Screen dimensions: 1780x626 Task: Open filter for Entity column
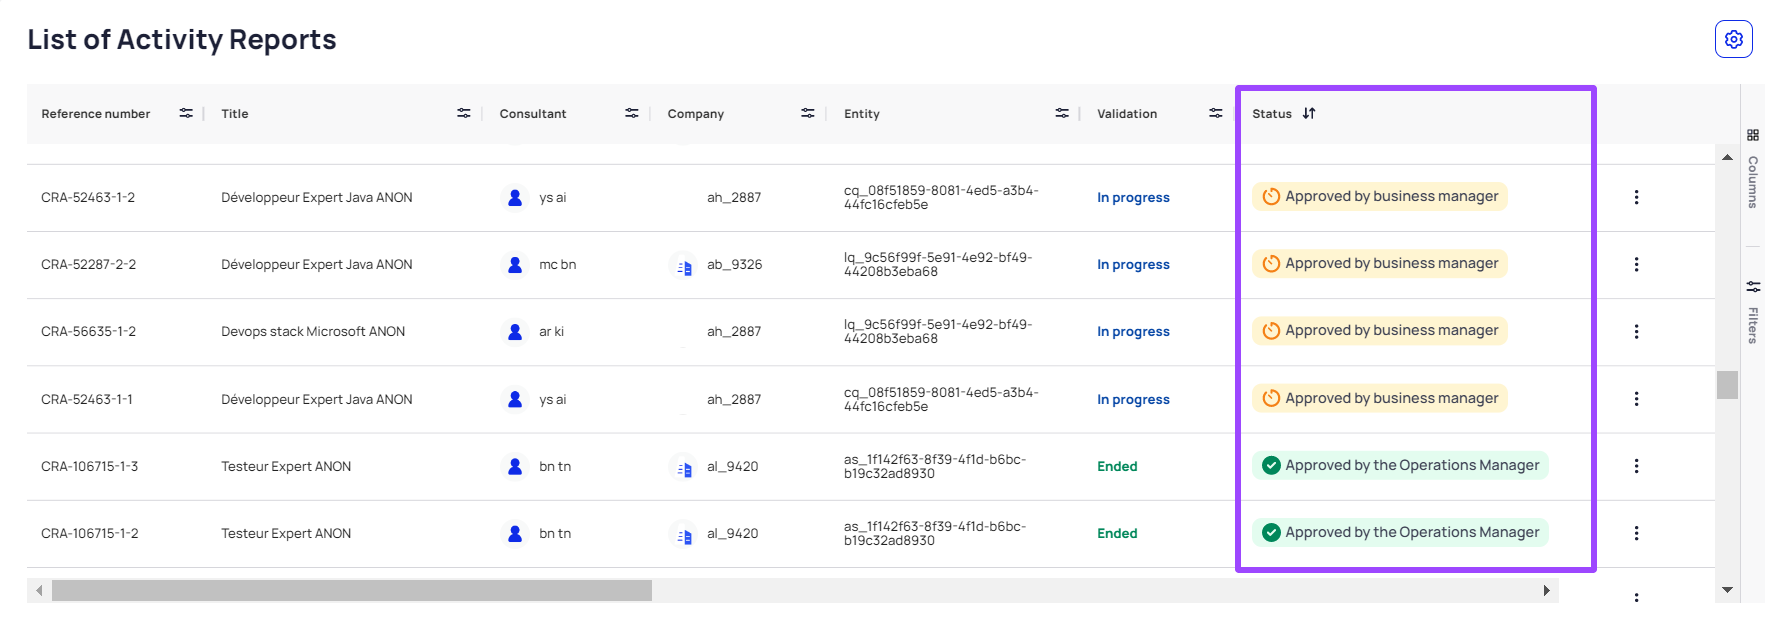coord(1062,113)
